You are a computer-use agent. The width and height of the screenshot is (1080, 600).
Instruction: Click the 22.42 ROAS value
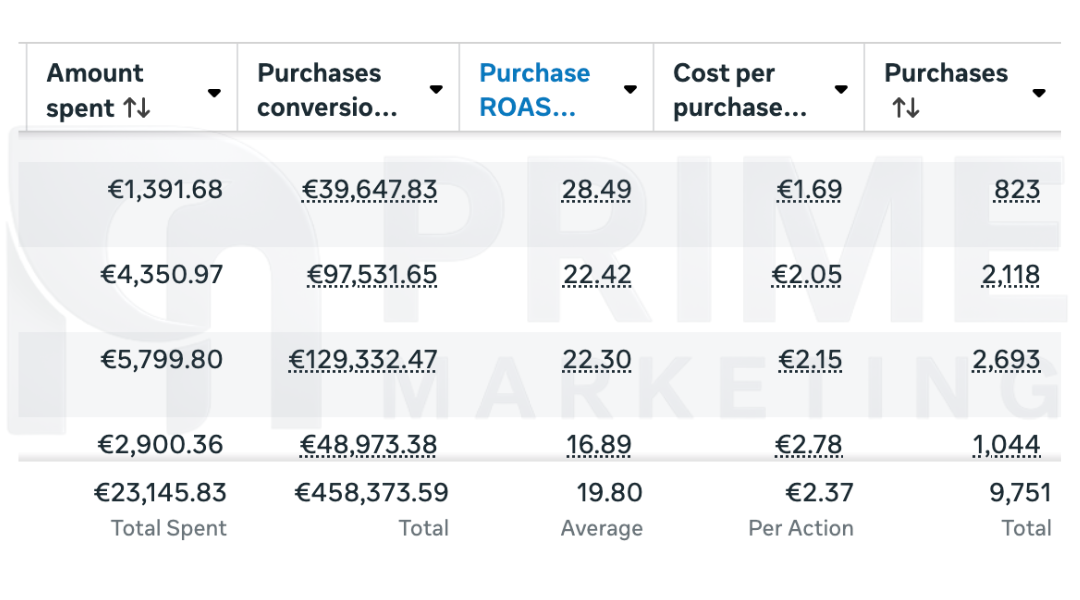[x=597, y=275]
